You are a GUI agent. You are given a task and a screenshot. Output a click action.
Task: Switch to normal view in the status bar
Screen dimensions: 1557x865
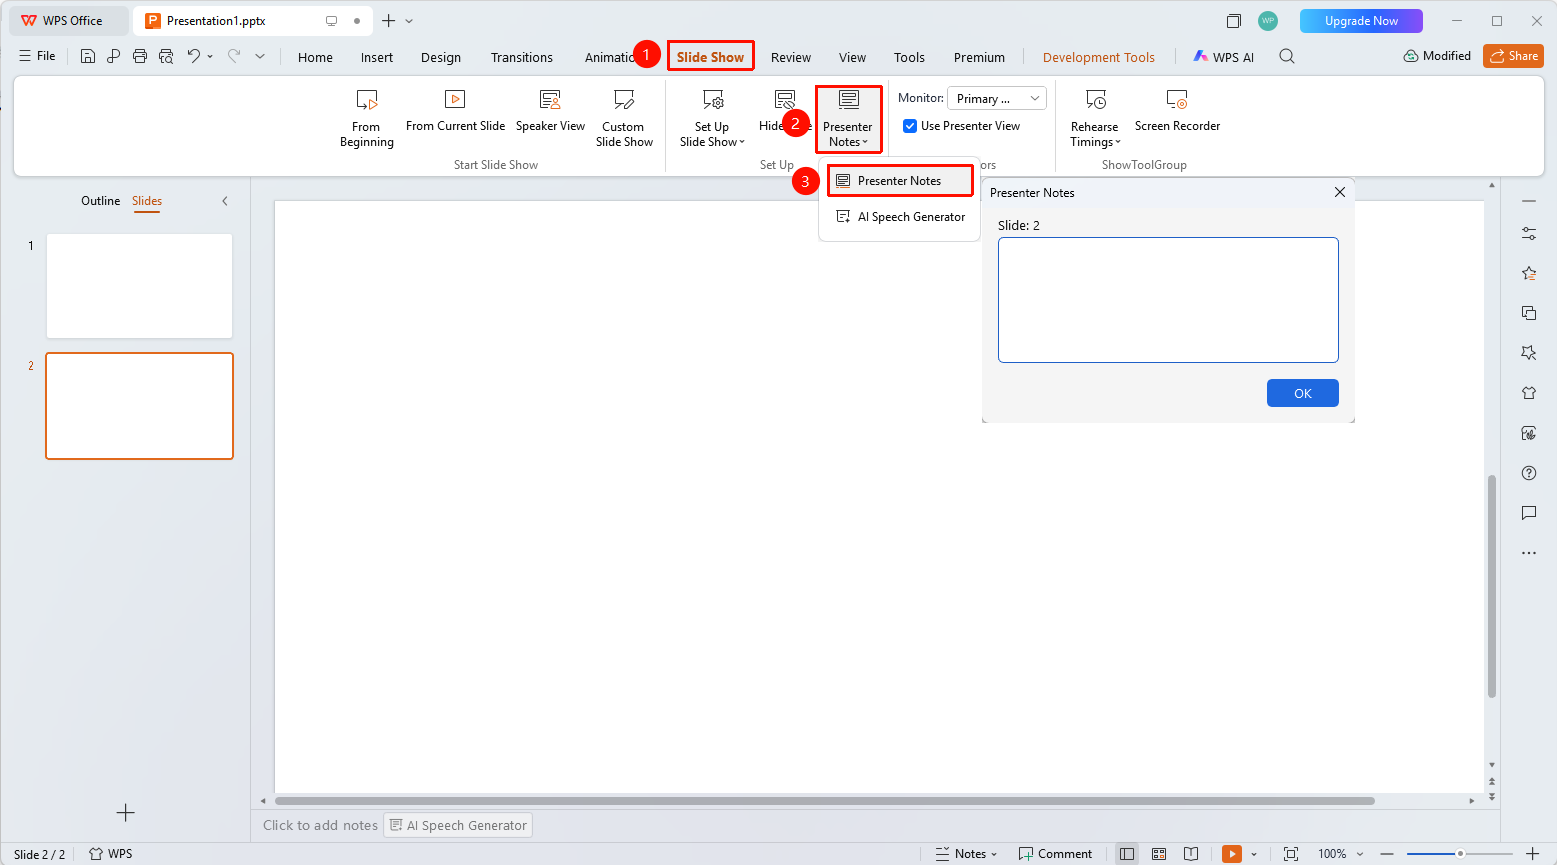point(1127,854)
